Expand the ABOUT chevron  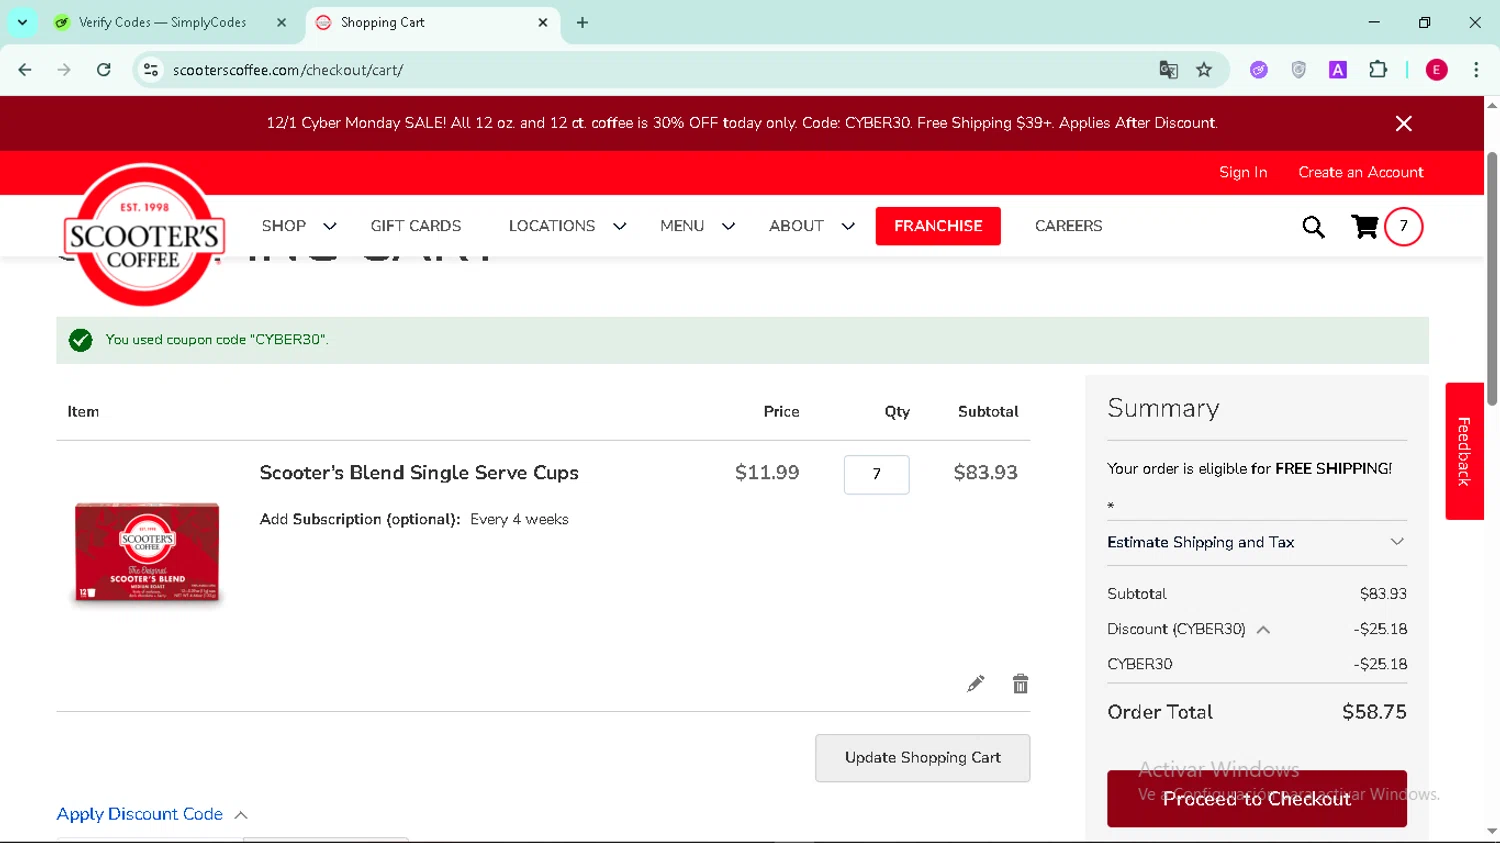pos(848,226)
